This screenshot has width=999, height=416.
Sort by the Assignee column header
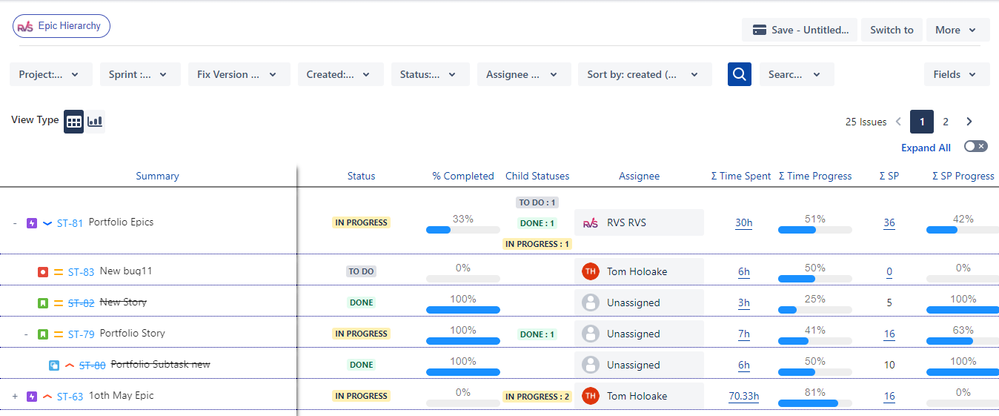639,176
